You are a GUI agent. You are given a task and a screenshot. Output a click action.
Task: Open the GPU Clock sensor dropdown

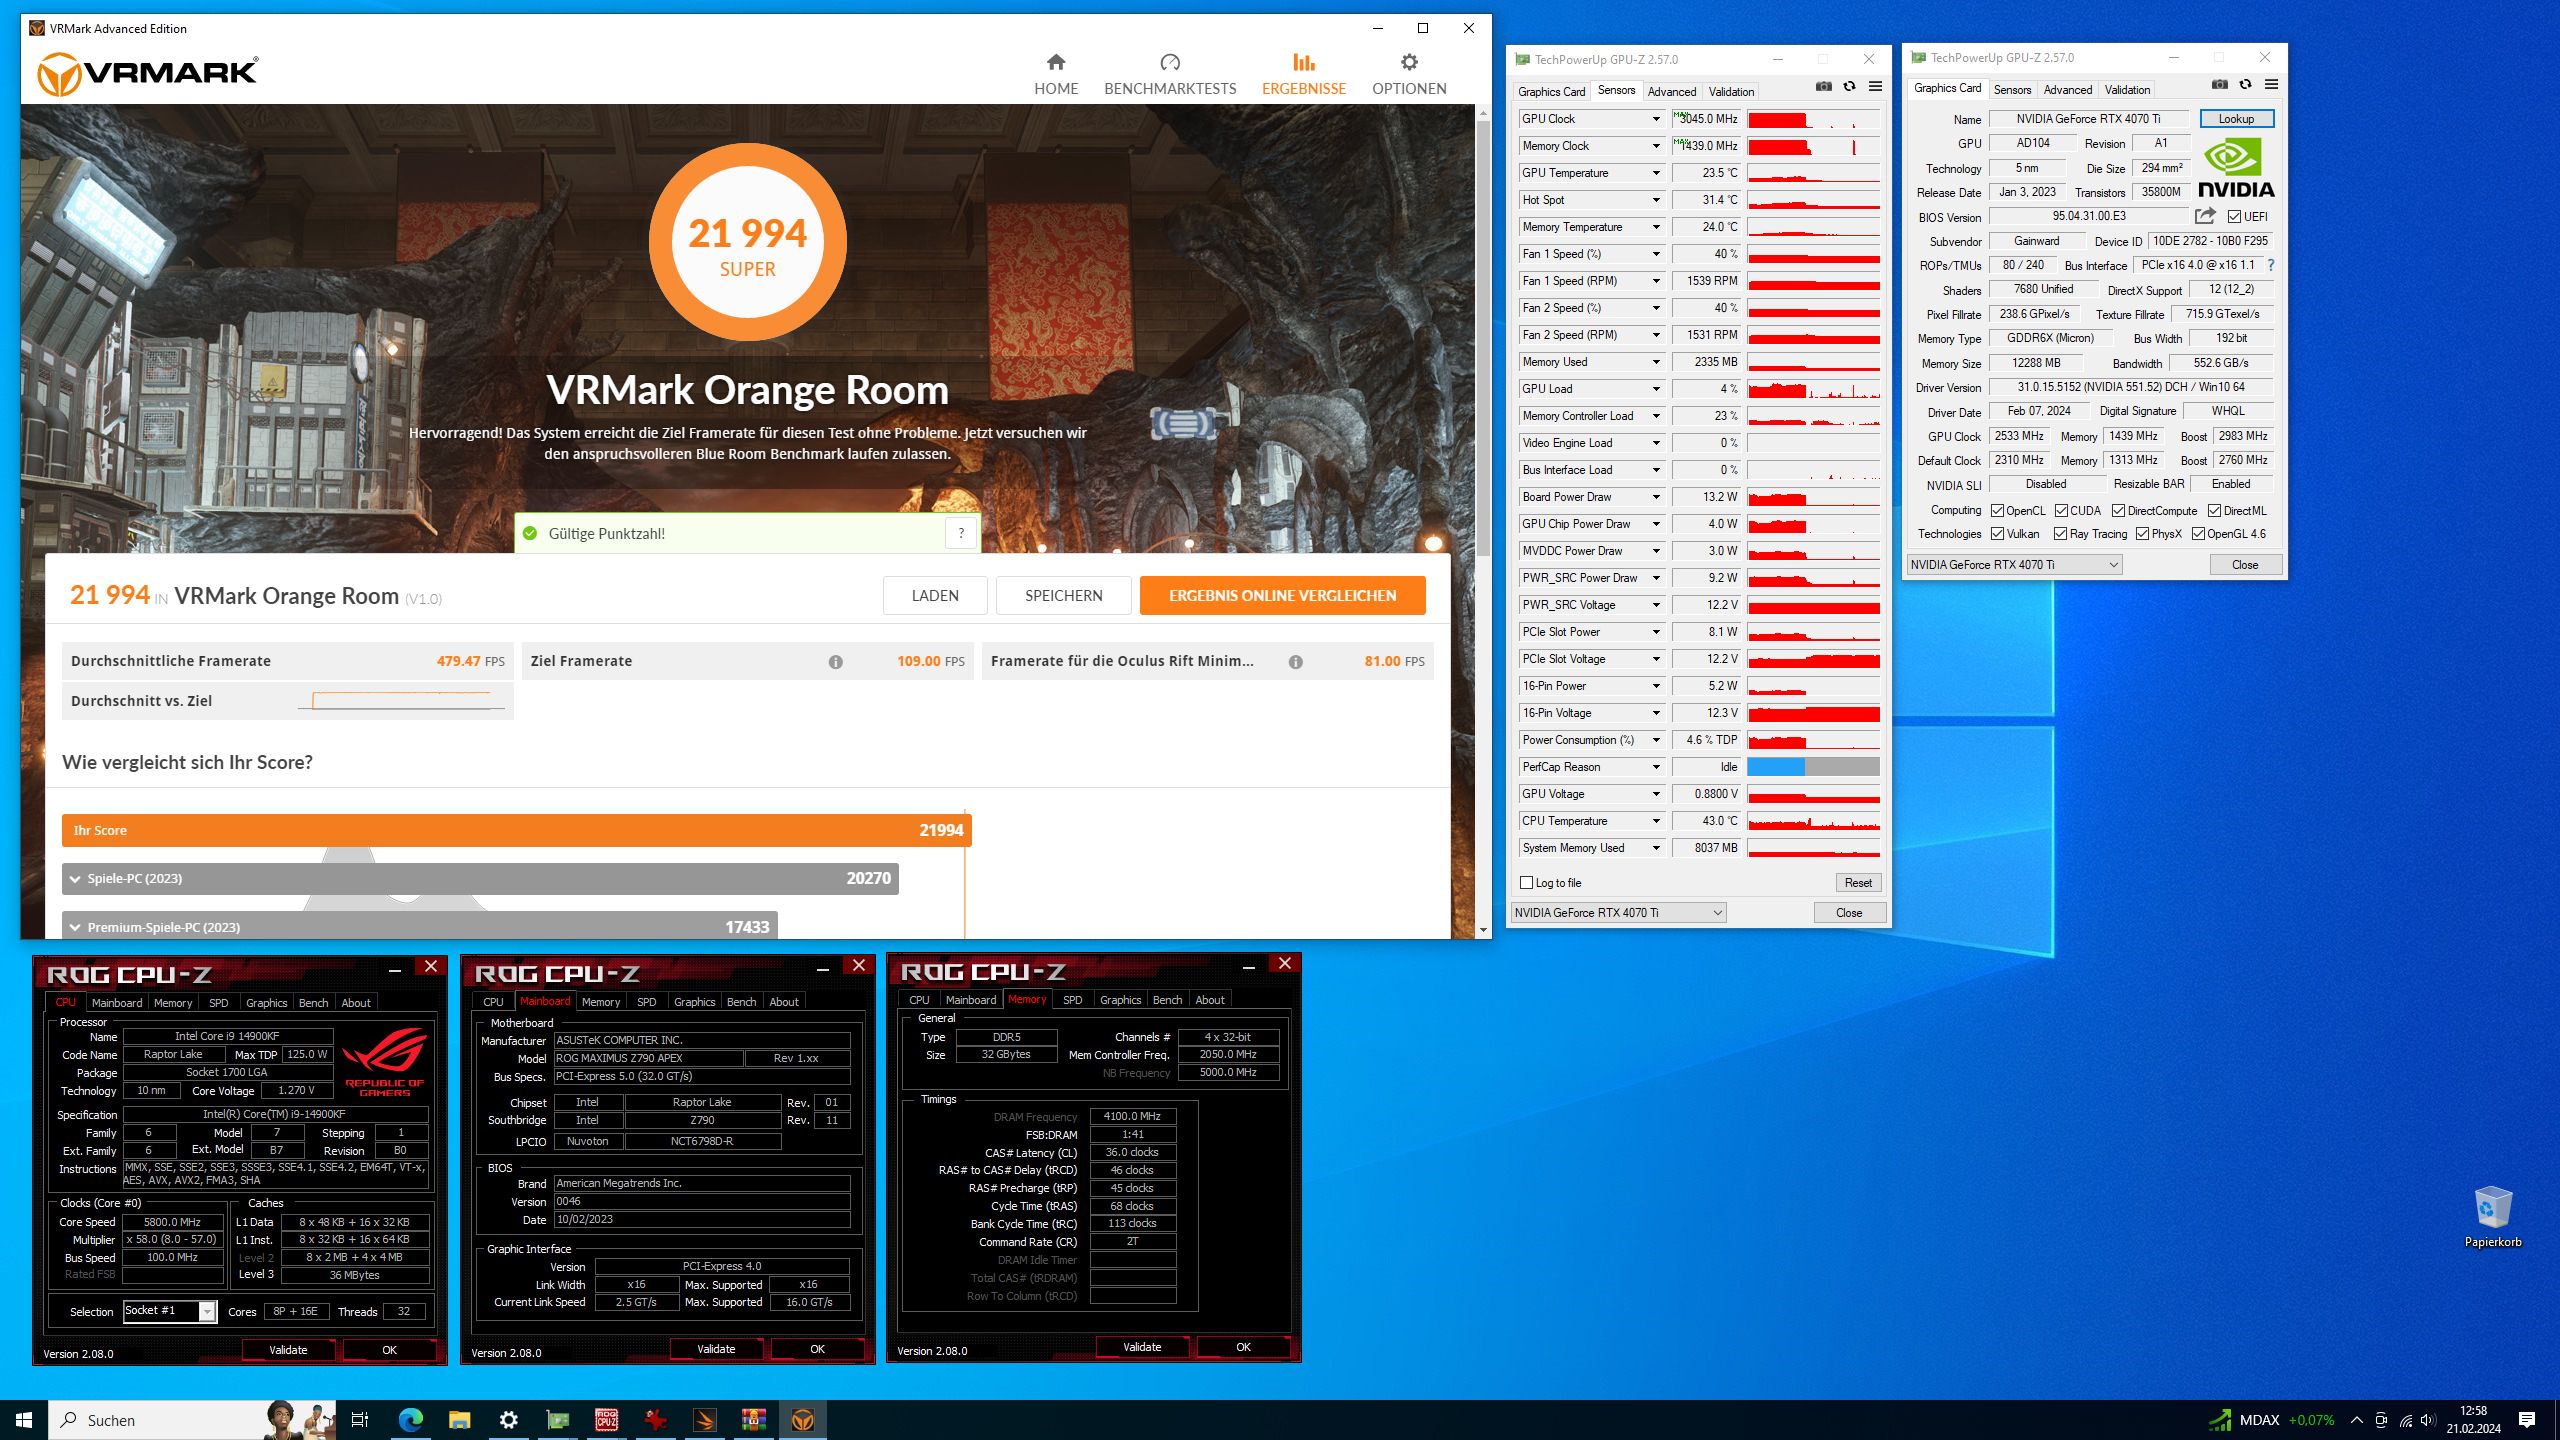[x=1656, y=119]
